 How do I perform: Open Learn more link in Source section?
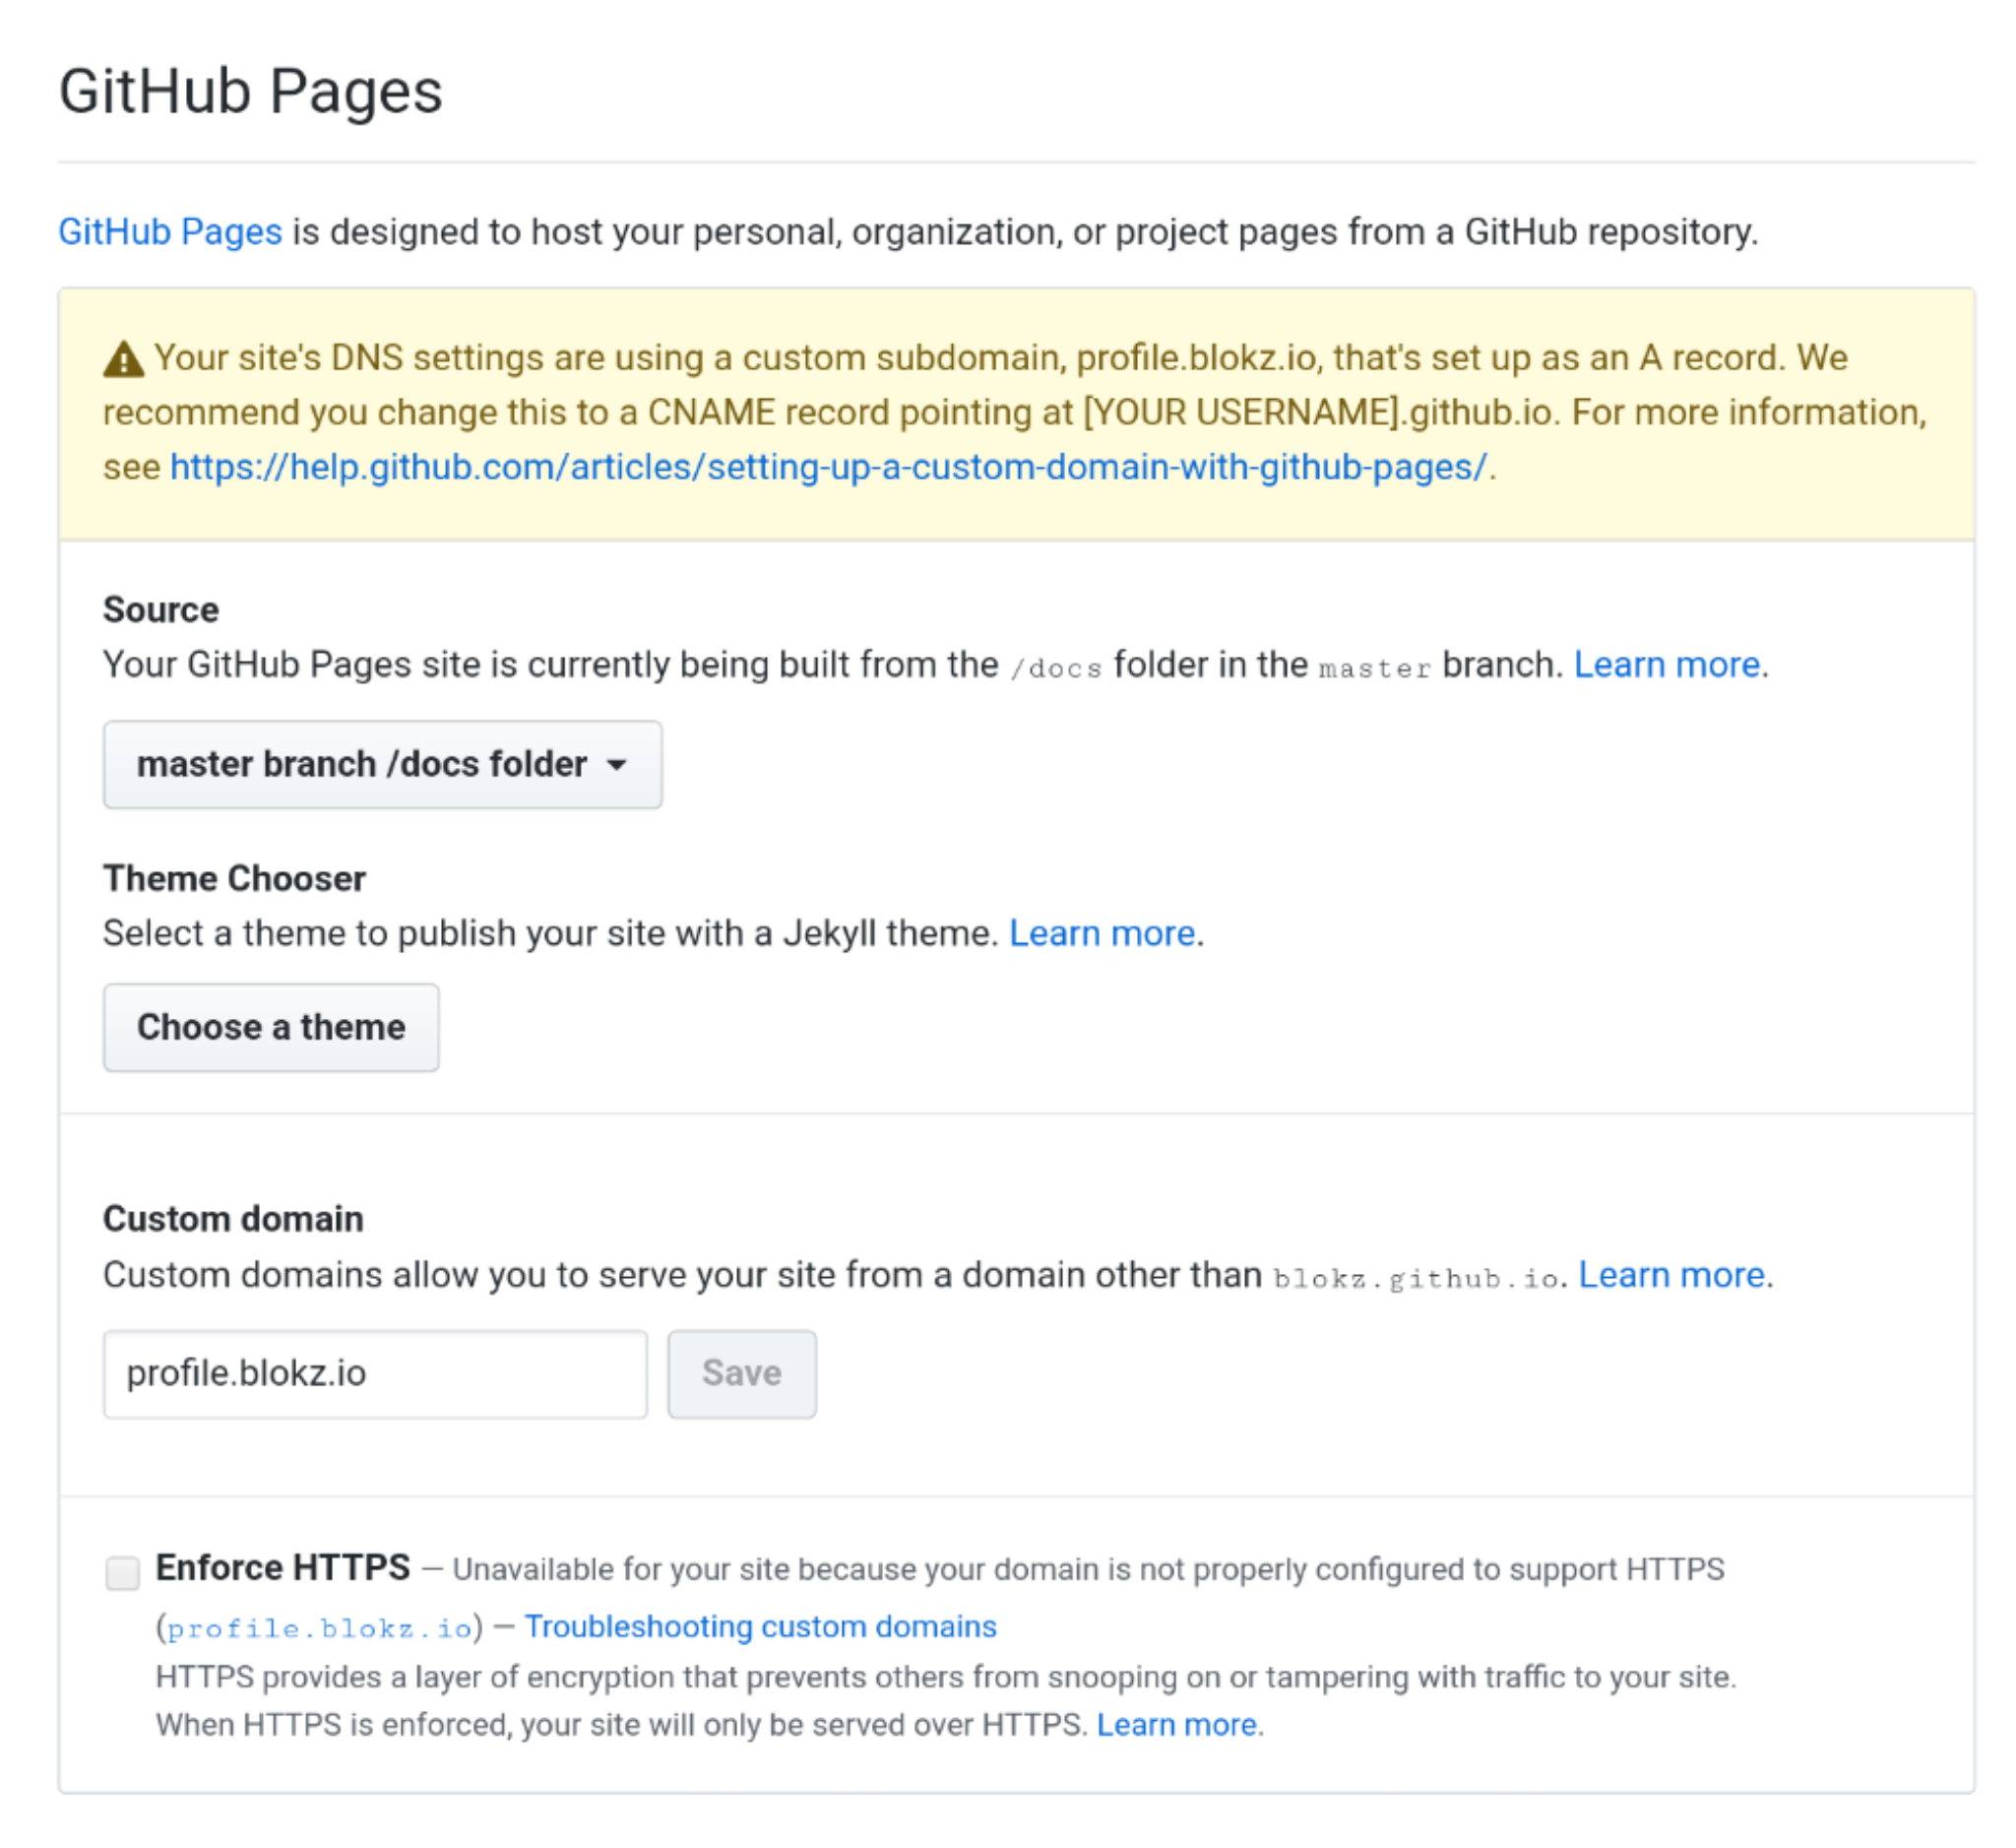click(1667, 665)
